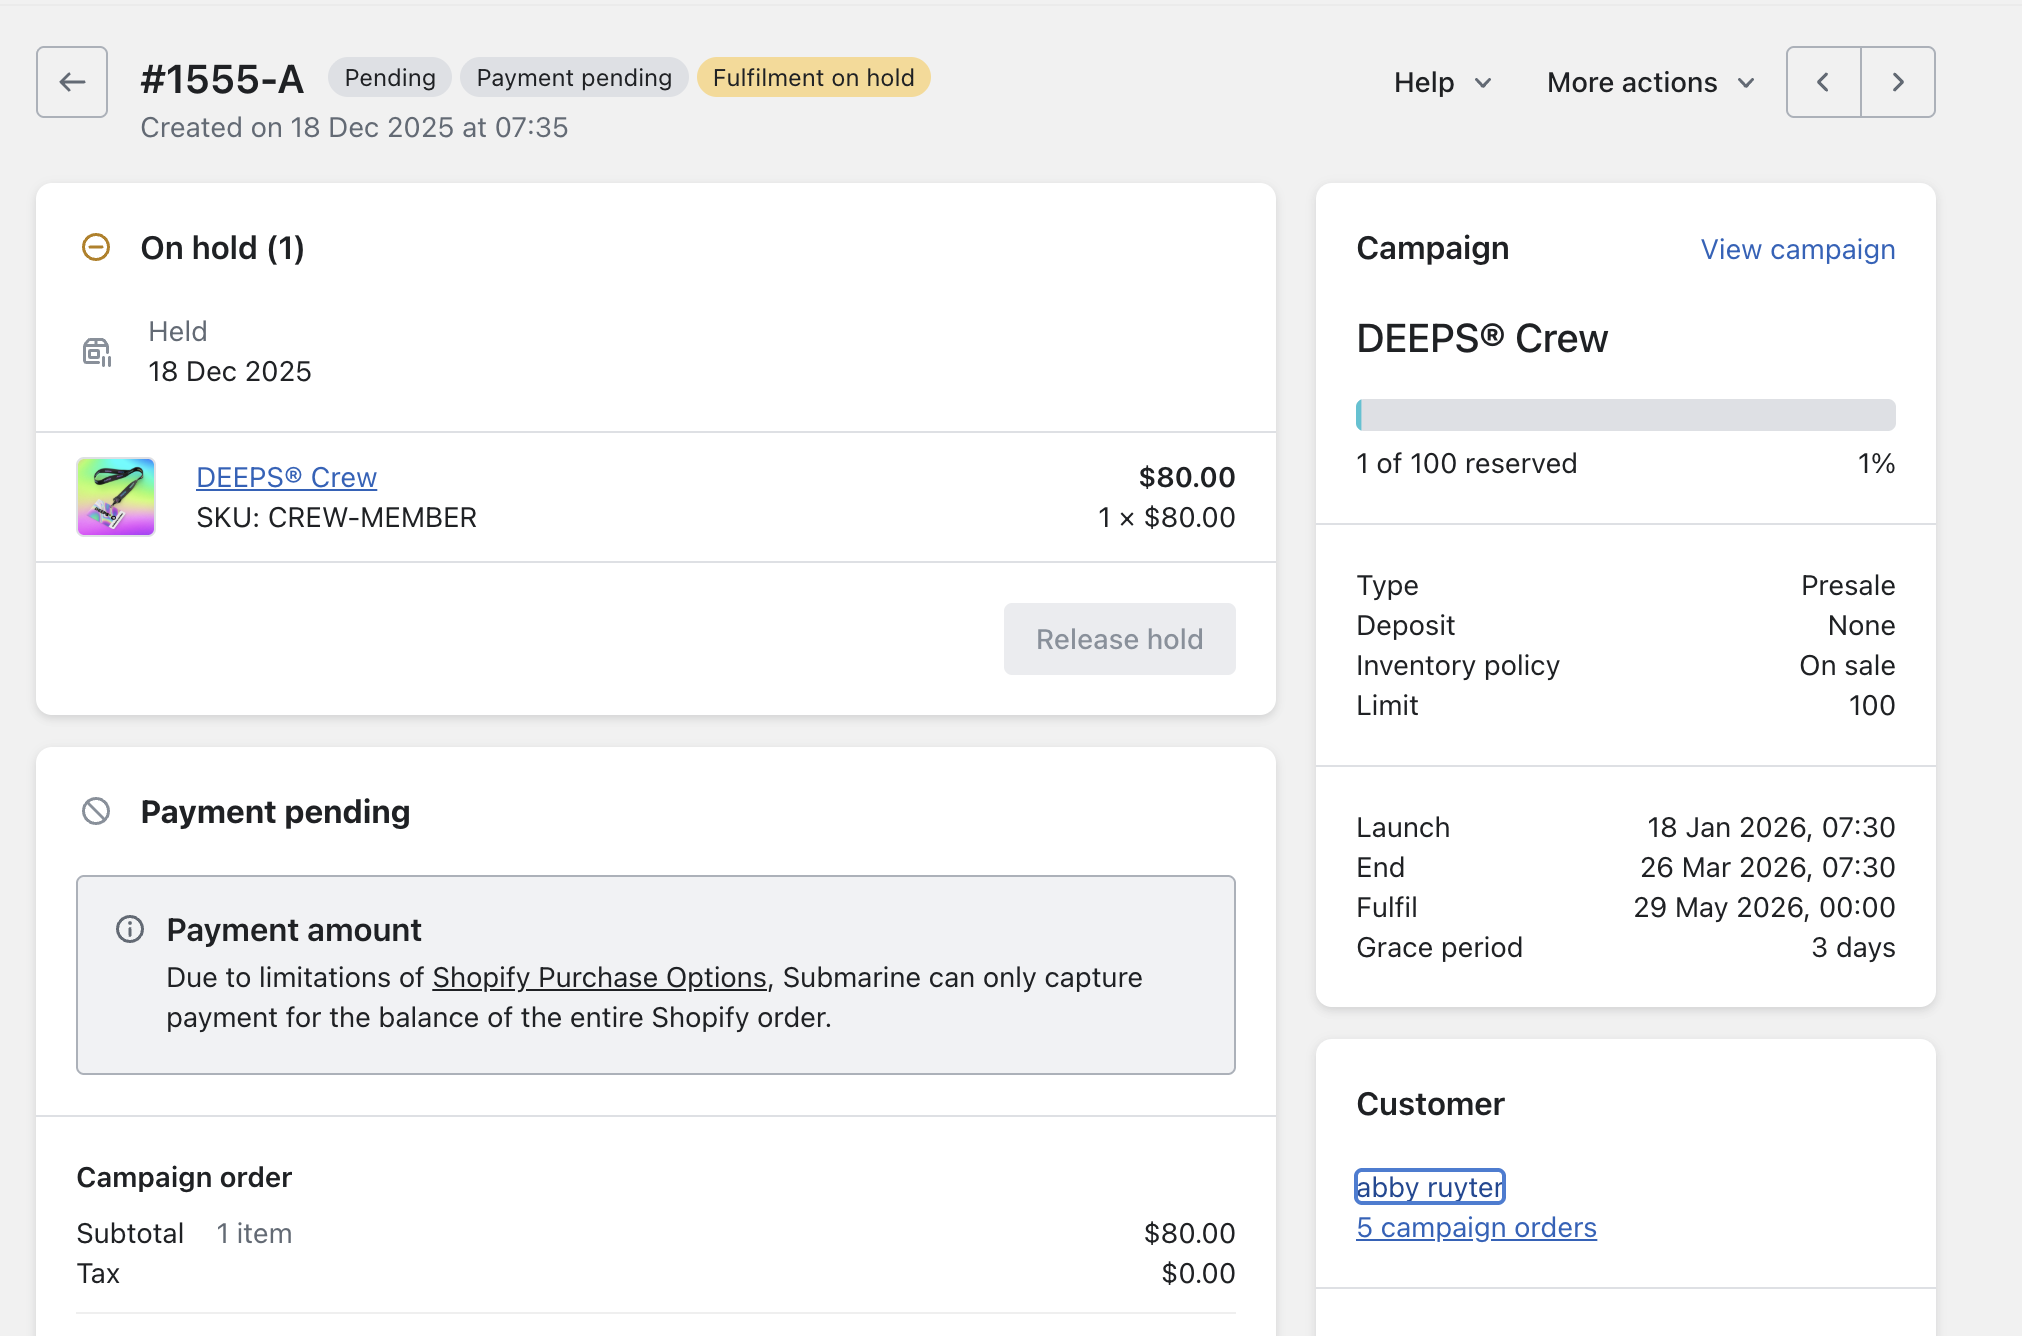Open the DEEPS Crew product thumbnail
Screen dimensions: 2022x1336
(116, 497)
